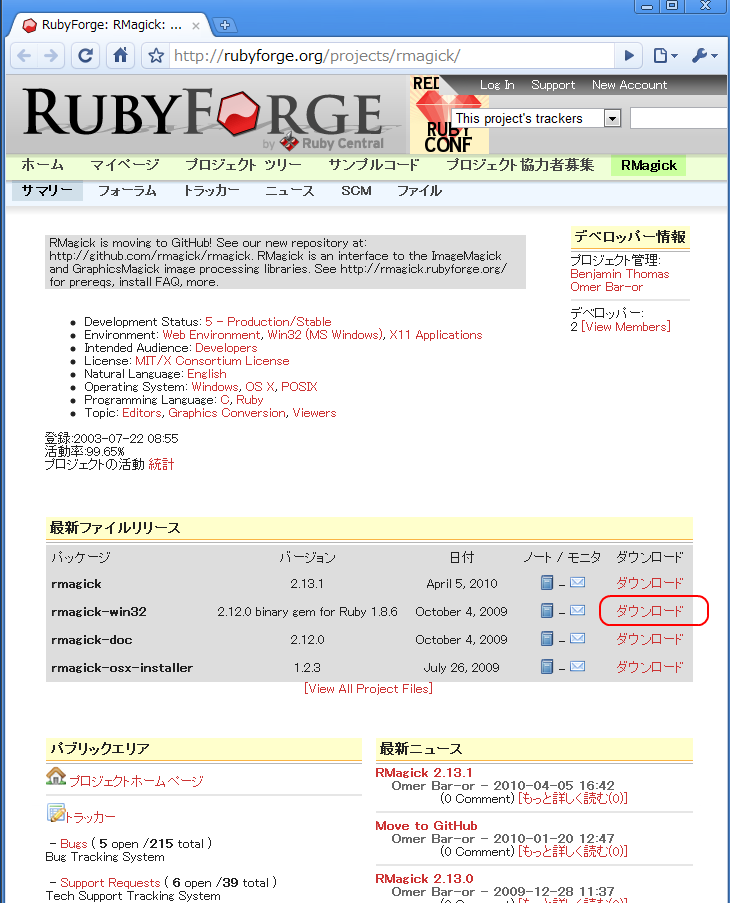
Task: Click the 統計 project activity link
Action: coord(161,464)
